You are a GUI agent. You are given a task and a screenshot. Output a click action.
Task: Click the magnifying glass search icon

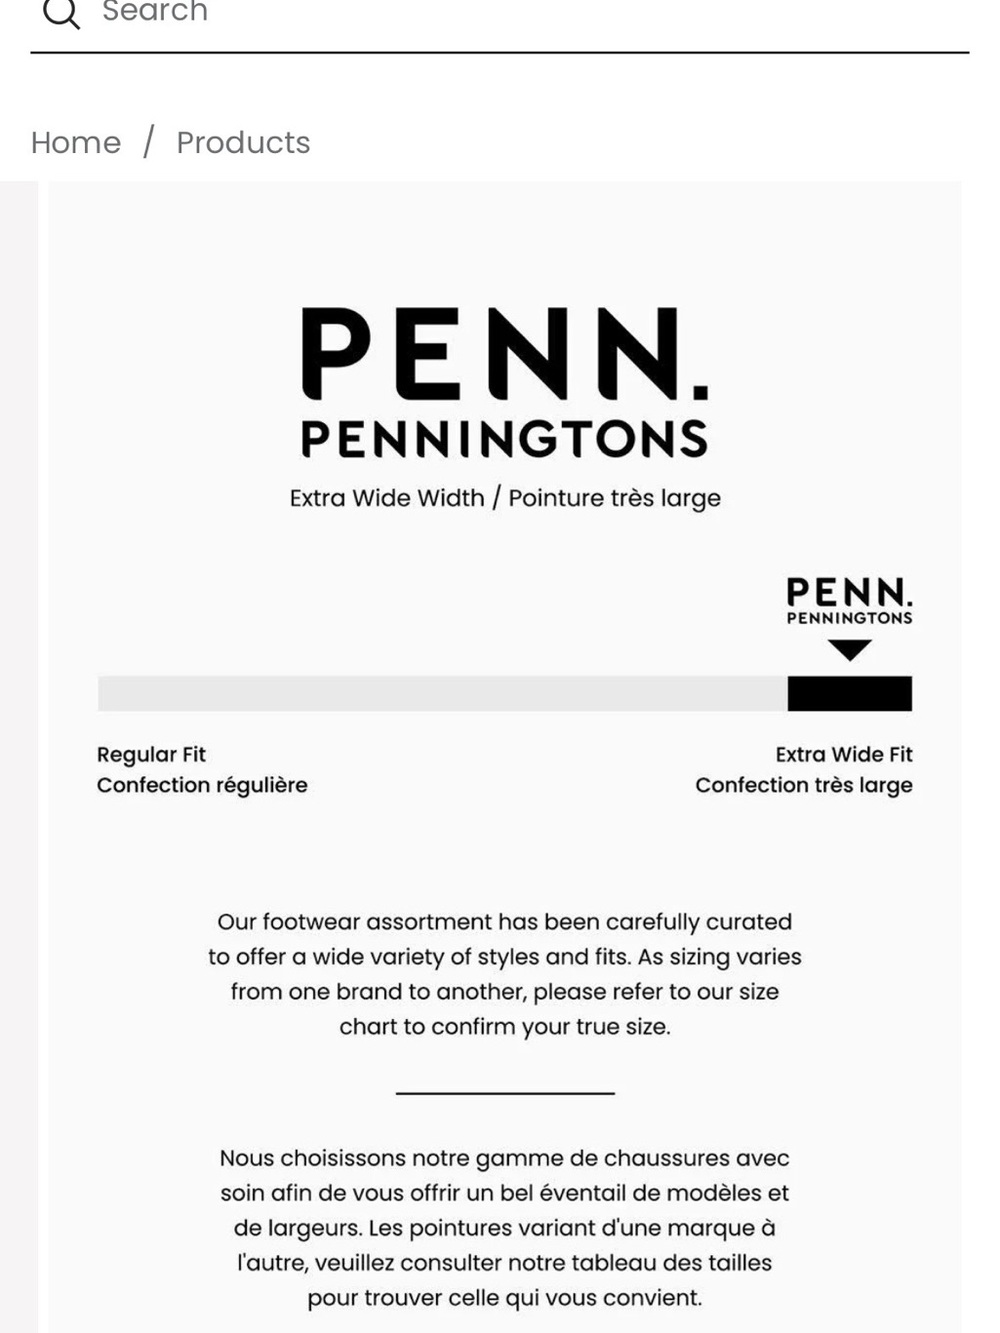61,12
